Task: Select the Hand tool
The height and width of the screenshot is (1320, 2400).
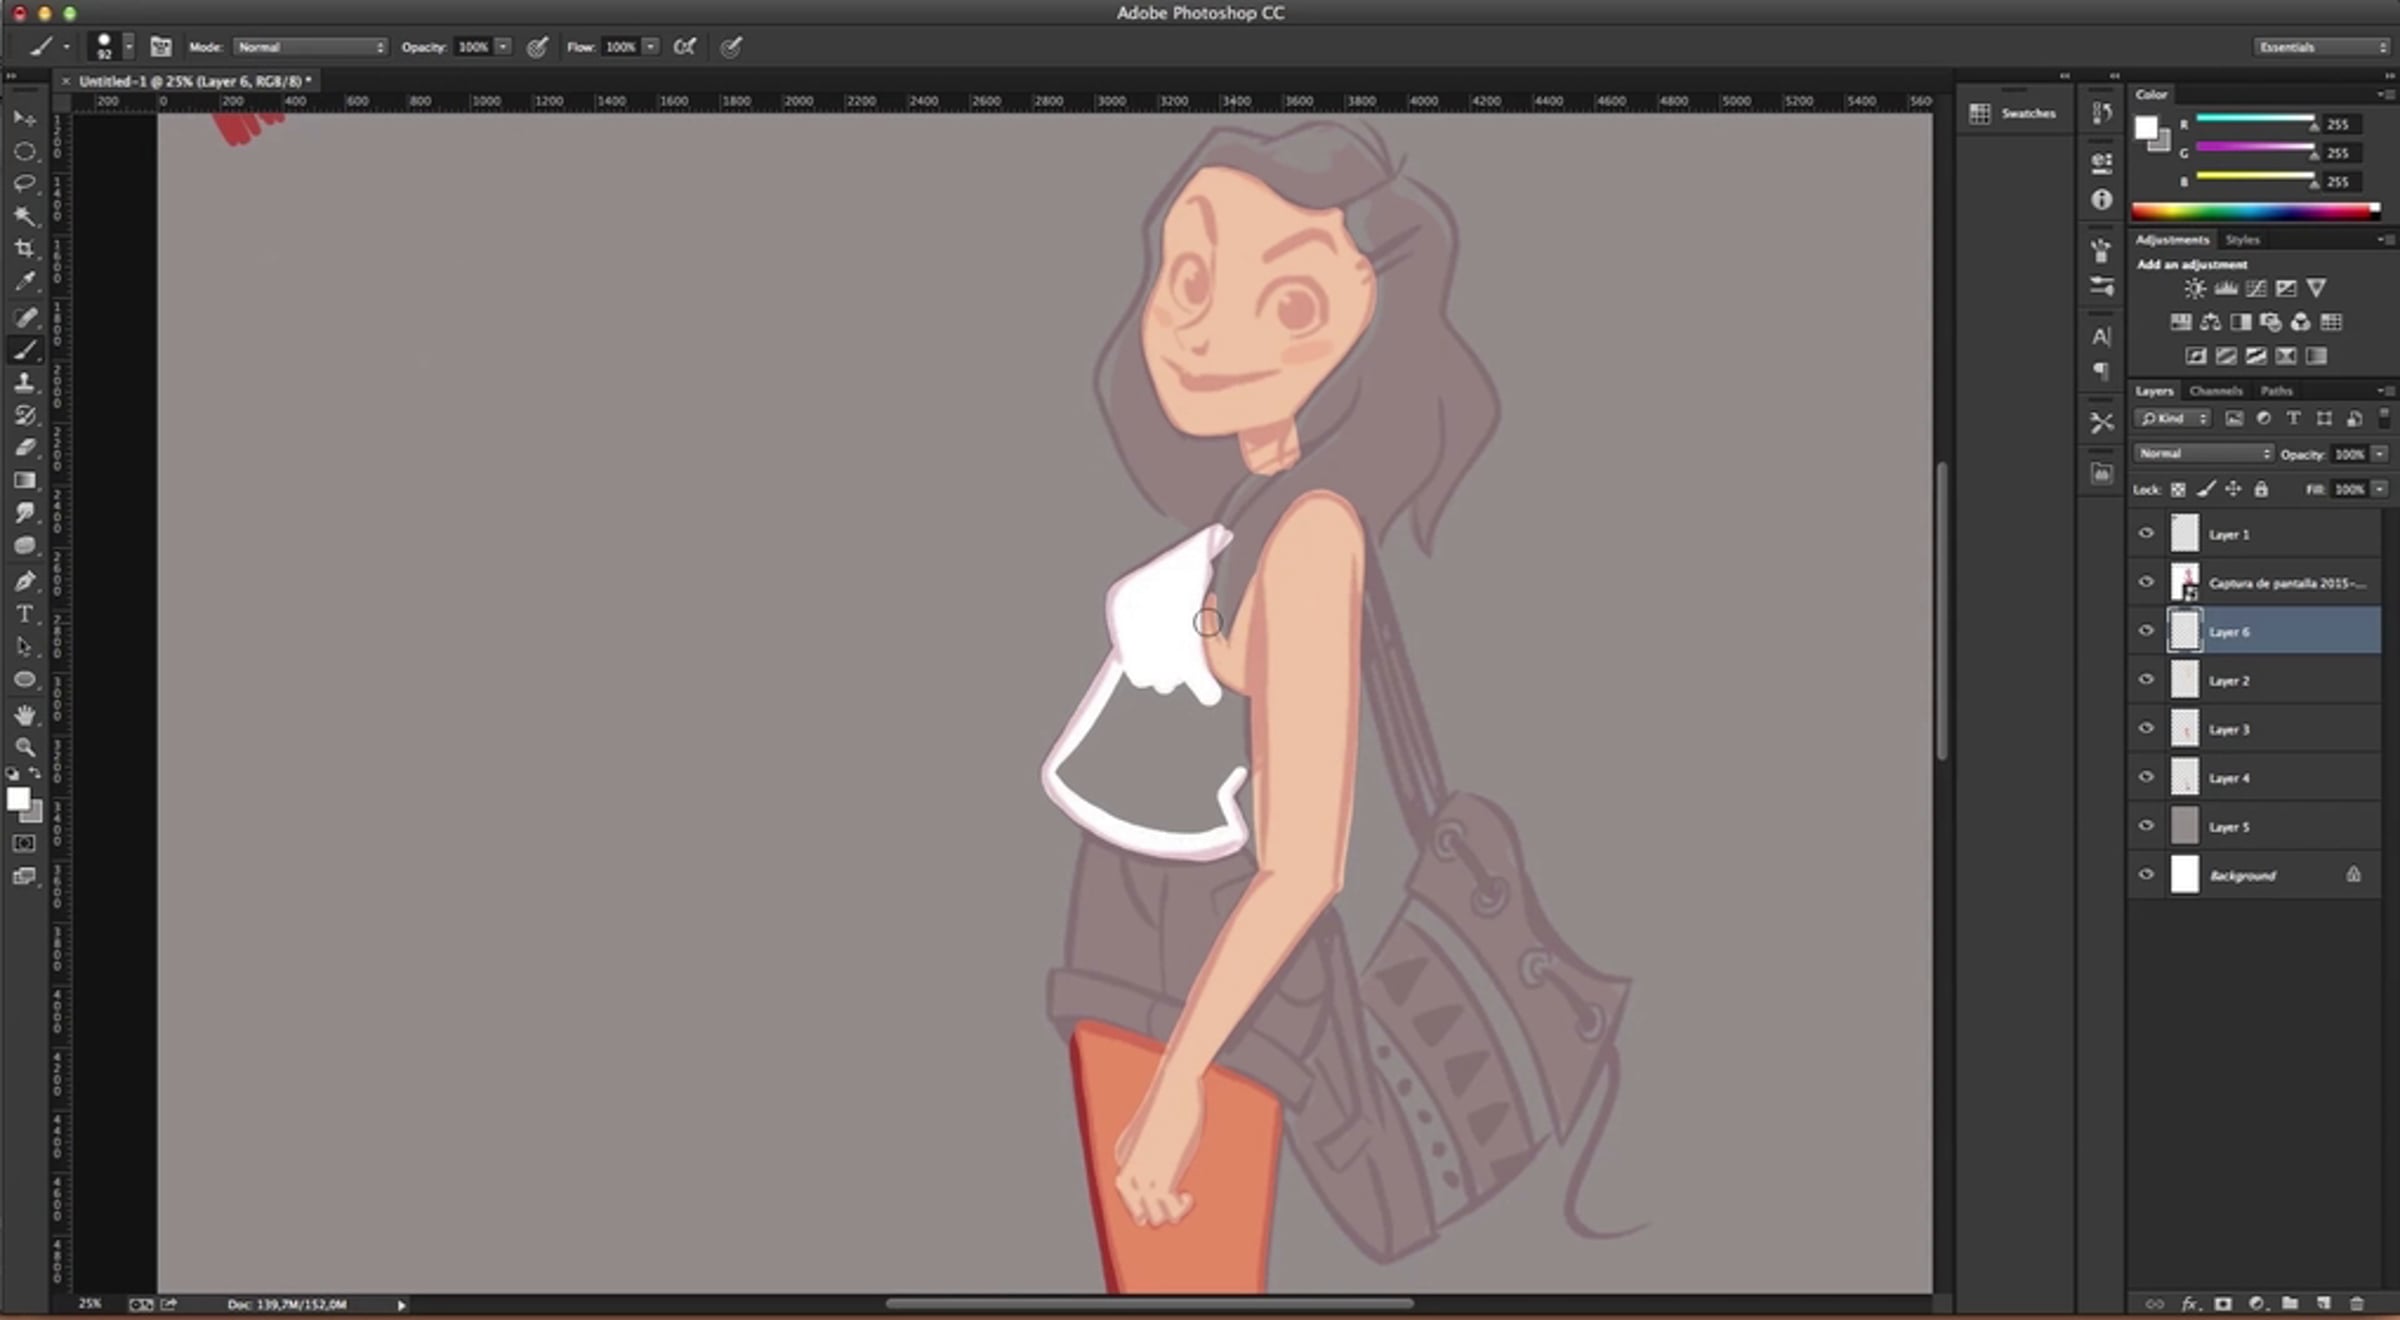Action: pyautogui.click(x=24, y=714)
